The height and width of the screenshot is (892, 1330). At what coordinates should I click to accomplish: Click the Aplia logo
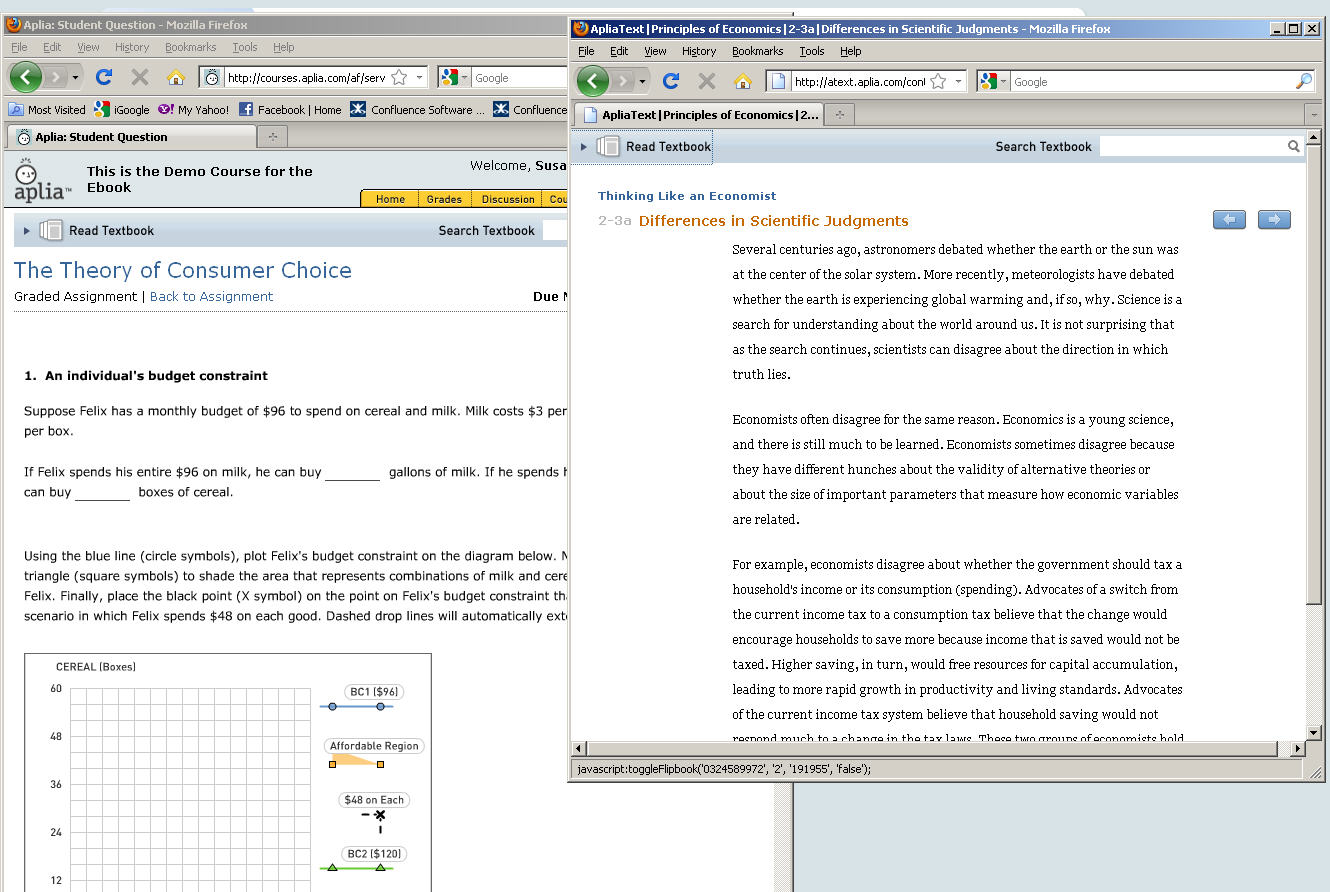40,180
